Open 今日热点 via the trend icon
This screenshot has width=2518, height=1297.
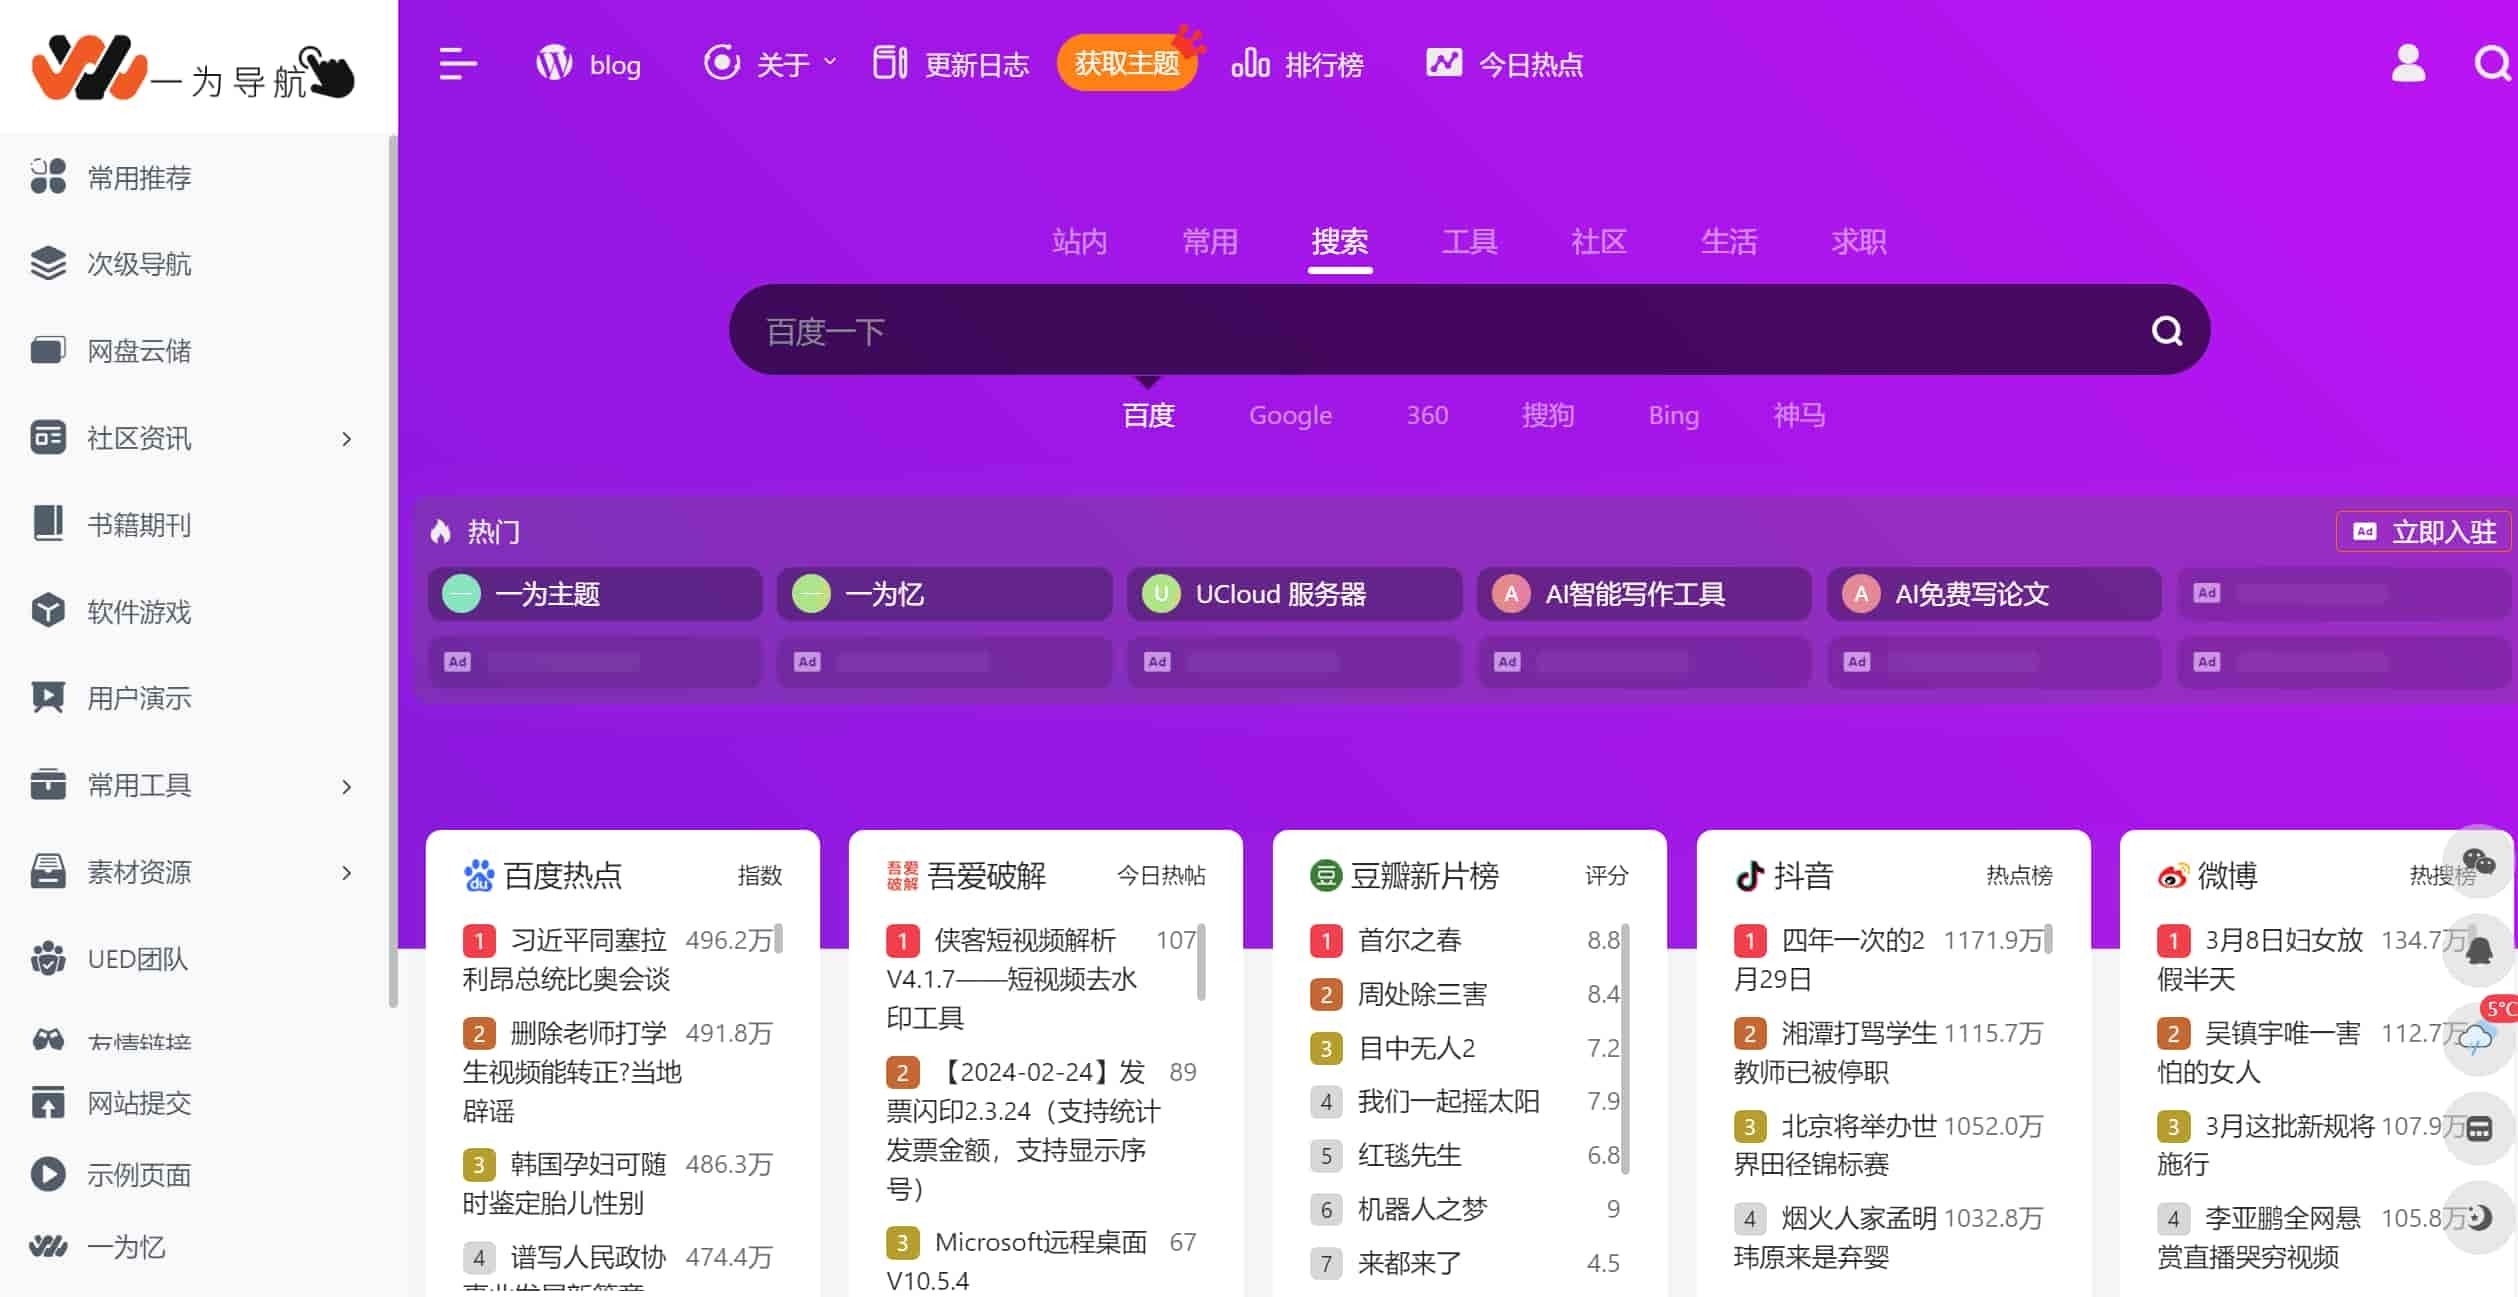point(1443,62)
